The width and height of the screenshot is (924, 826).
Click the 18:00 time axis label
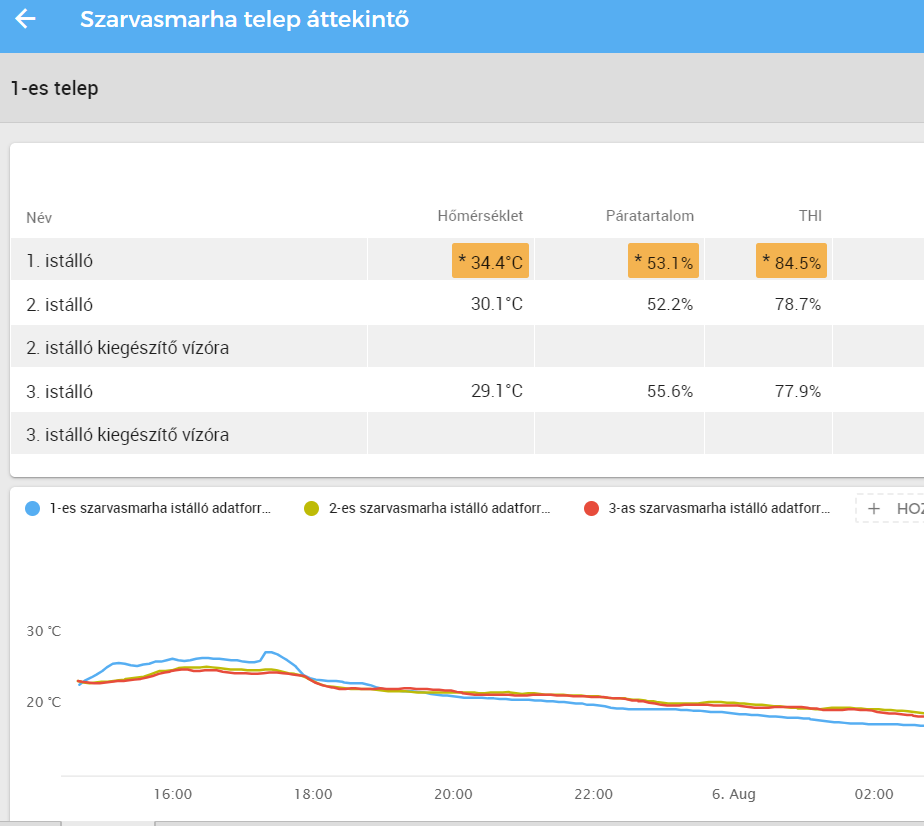313,794
